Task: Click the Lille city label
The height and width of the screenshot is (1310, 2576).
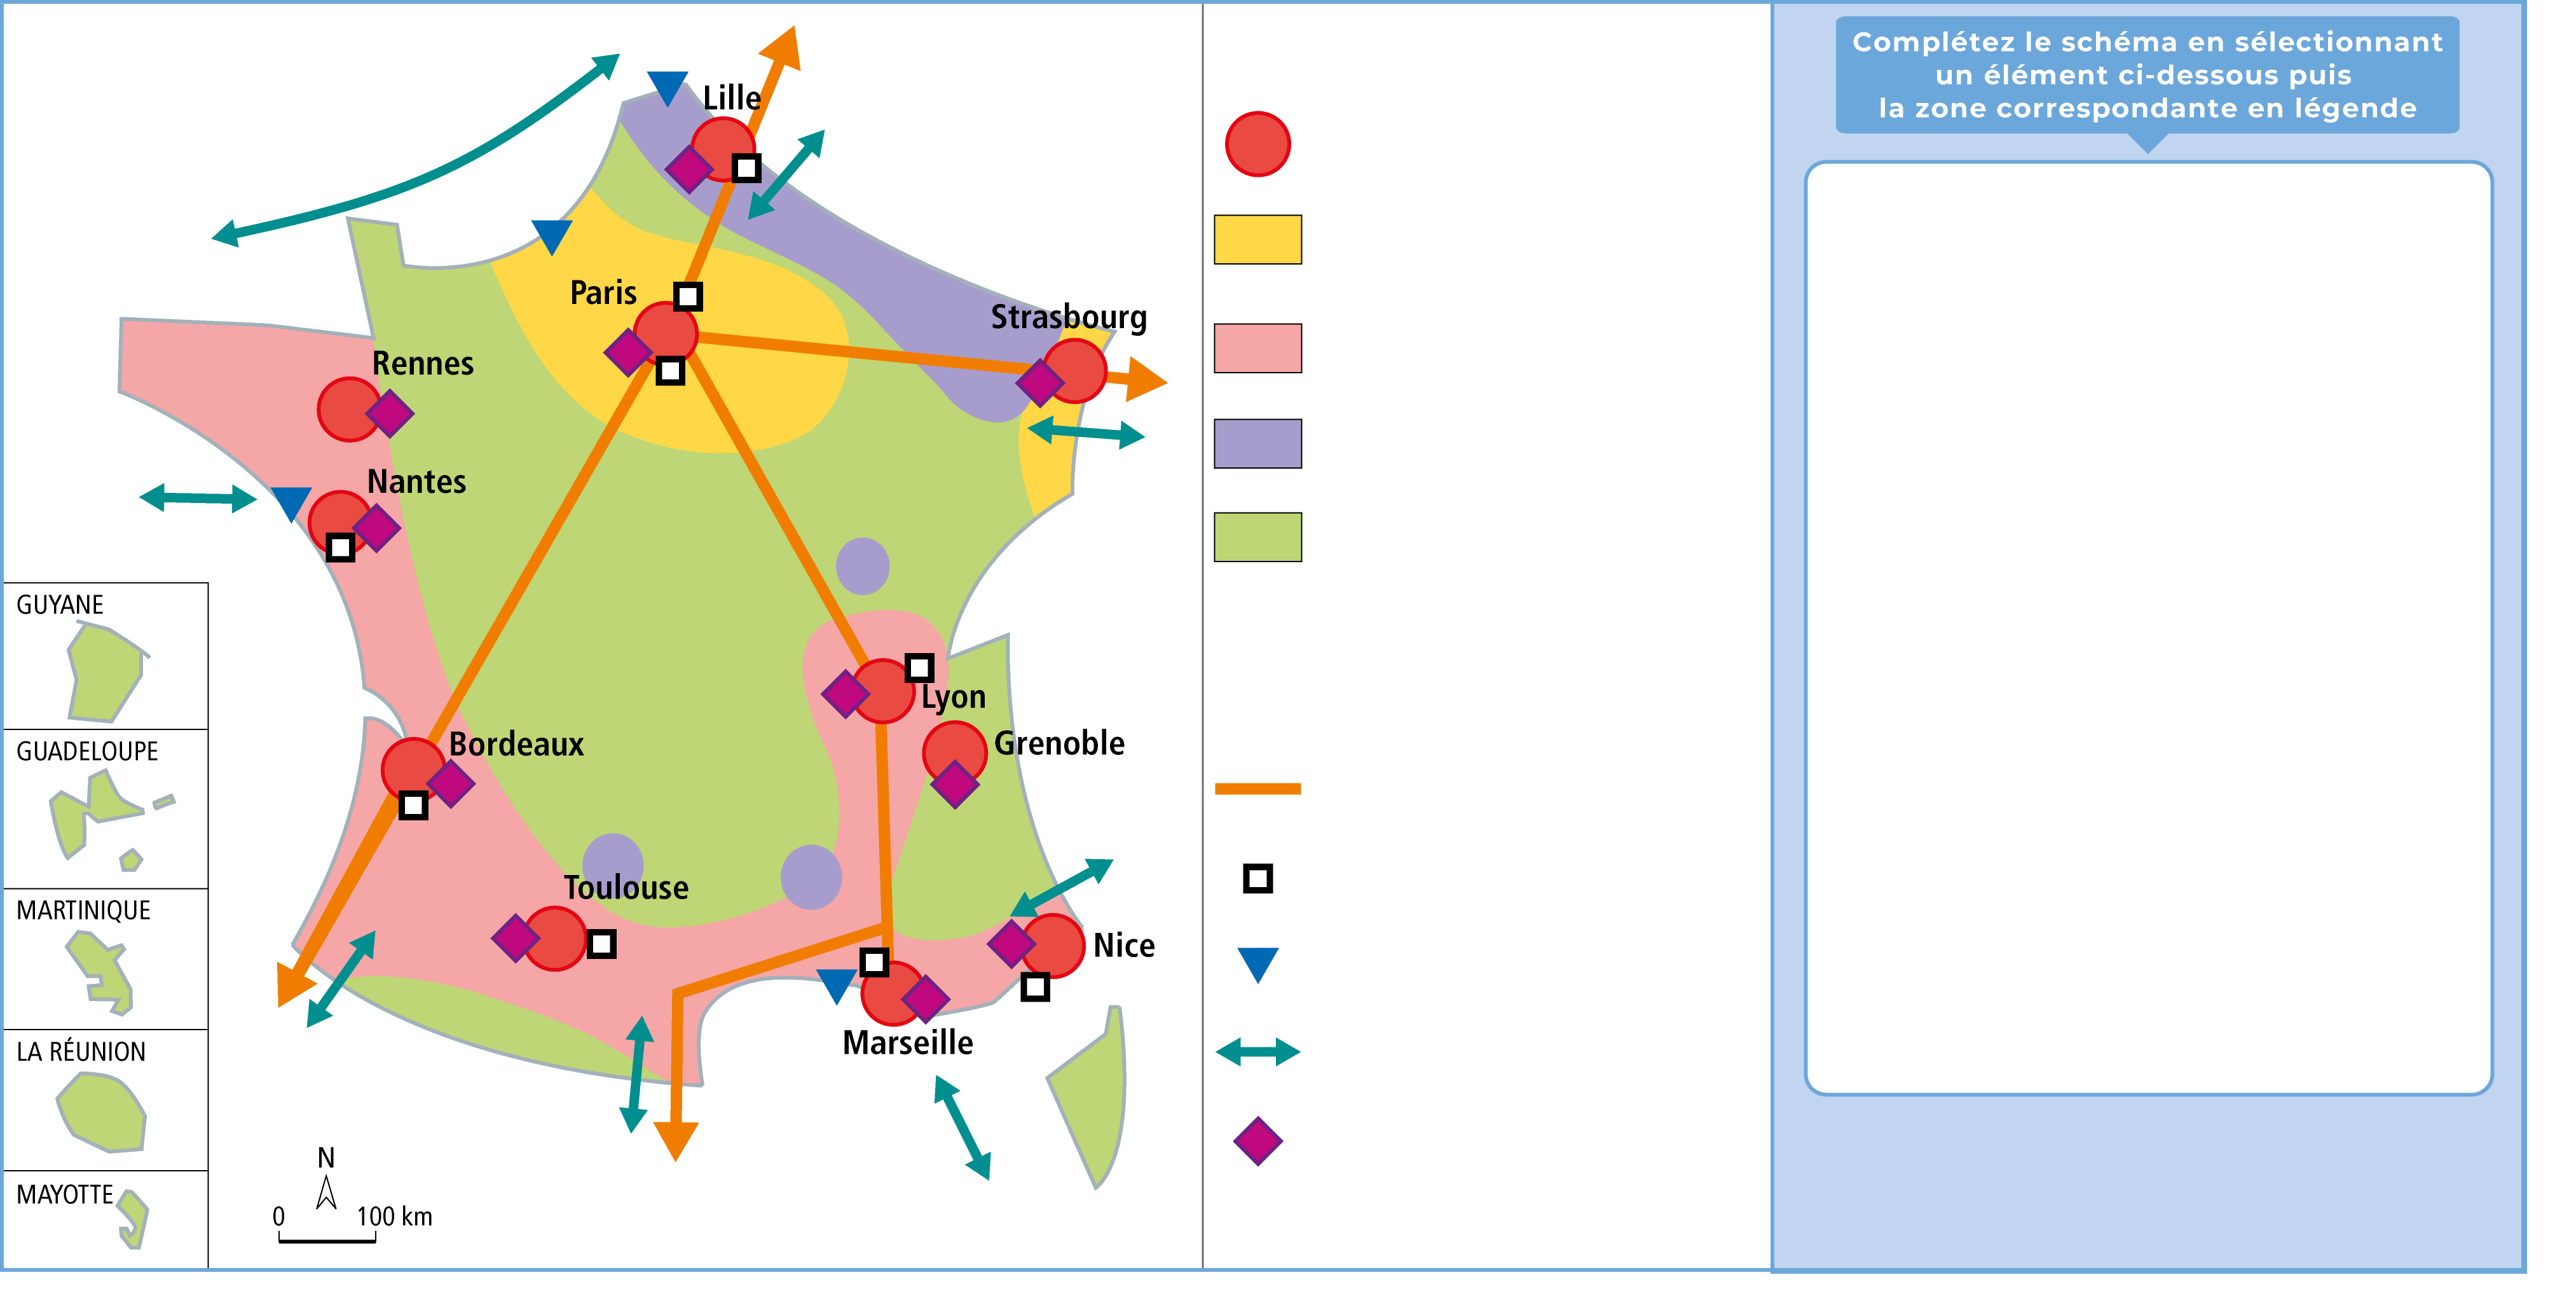Action: tap(731, 98)
